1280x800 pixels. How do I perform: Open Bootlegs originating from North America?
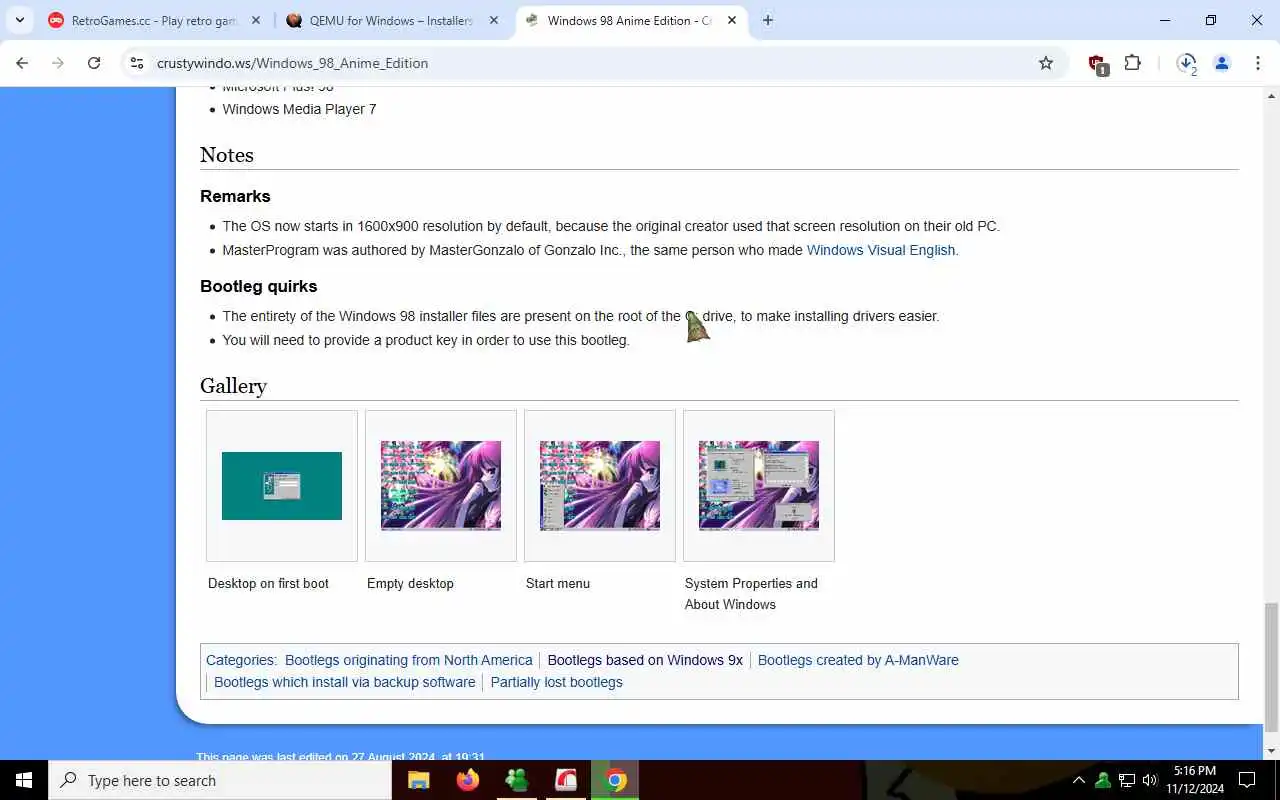408,660
